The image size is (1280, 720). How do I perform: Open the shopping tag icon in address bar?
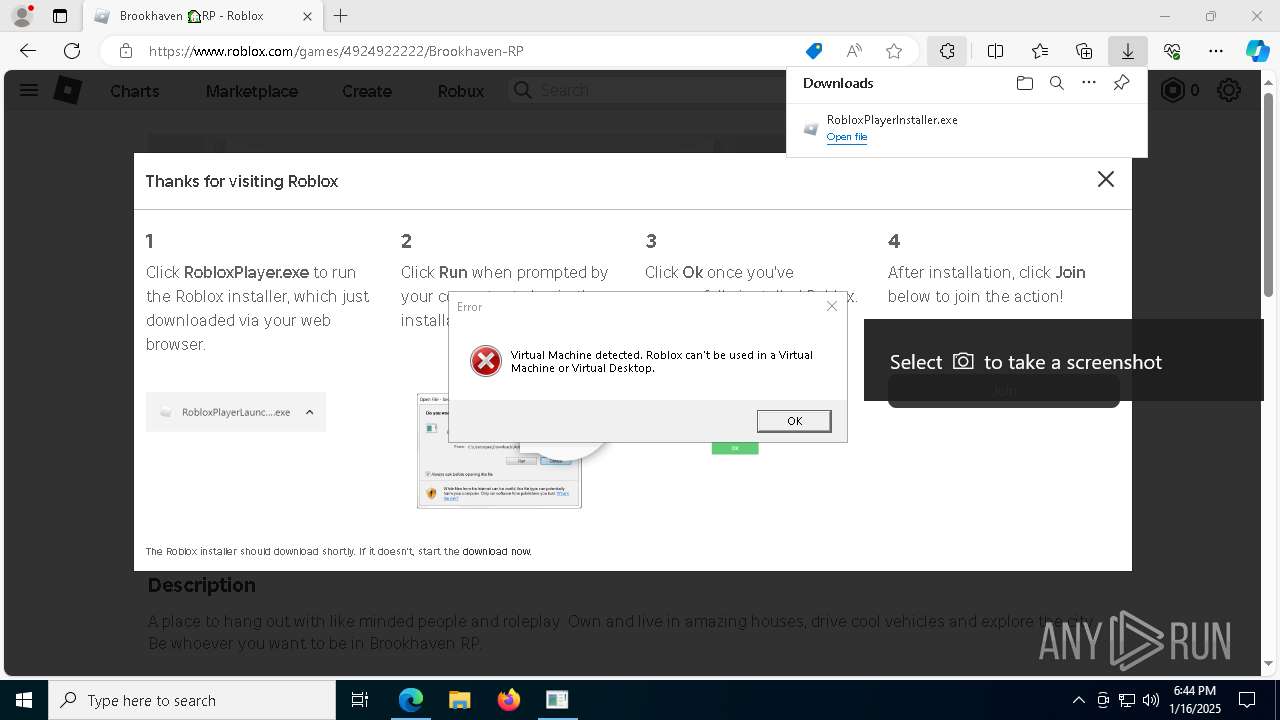814,51
